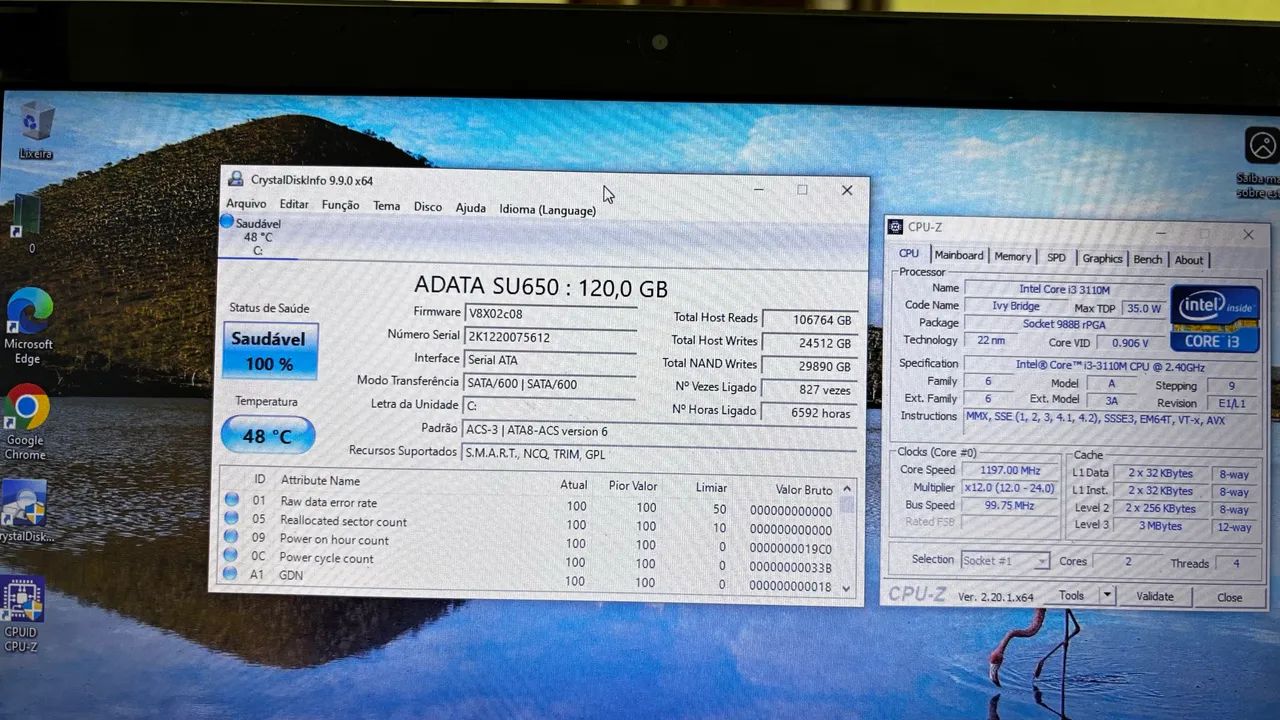Open the Idioma (Language) menu
The width and height of the screenshot is (1280, 720).
[548, 210]
